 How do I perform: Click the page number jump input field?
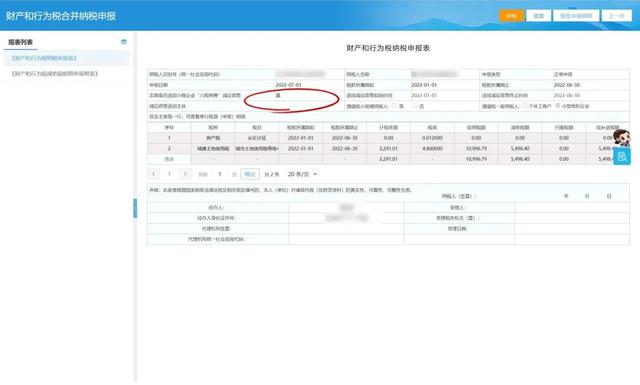[x=220, y=174]
